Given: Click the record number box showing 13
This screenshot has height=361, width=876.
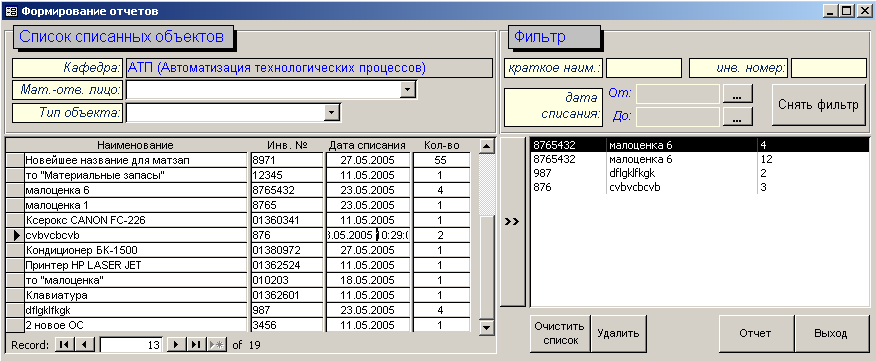Looking at the screenshot, I should [x=131, y=345].
